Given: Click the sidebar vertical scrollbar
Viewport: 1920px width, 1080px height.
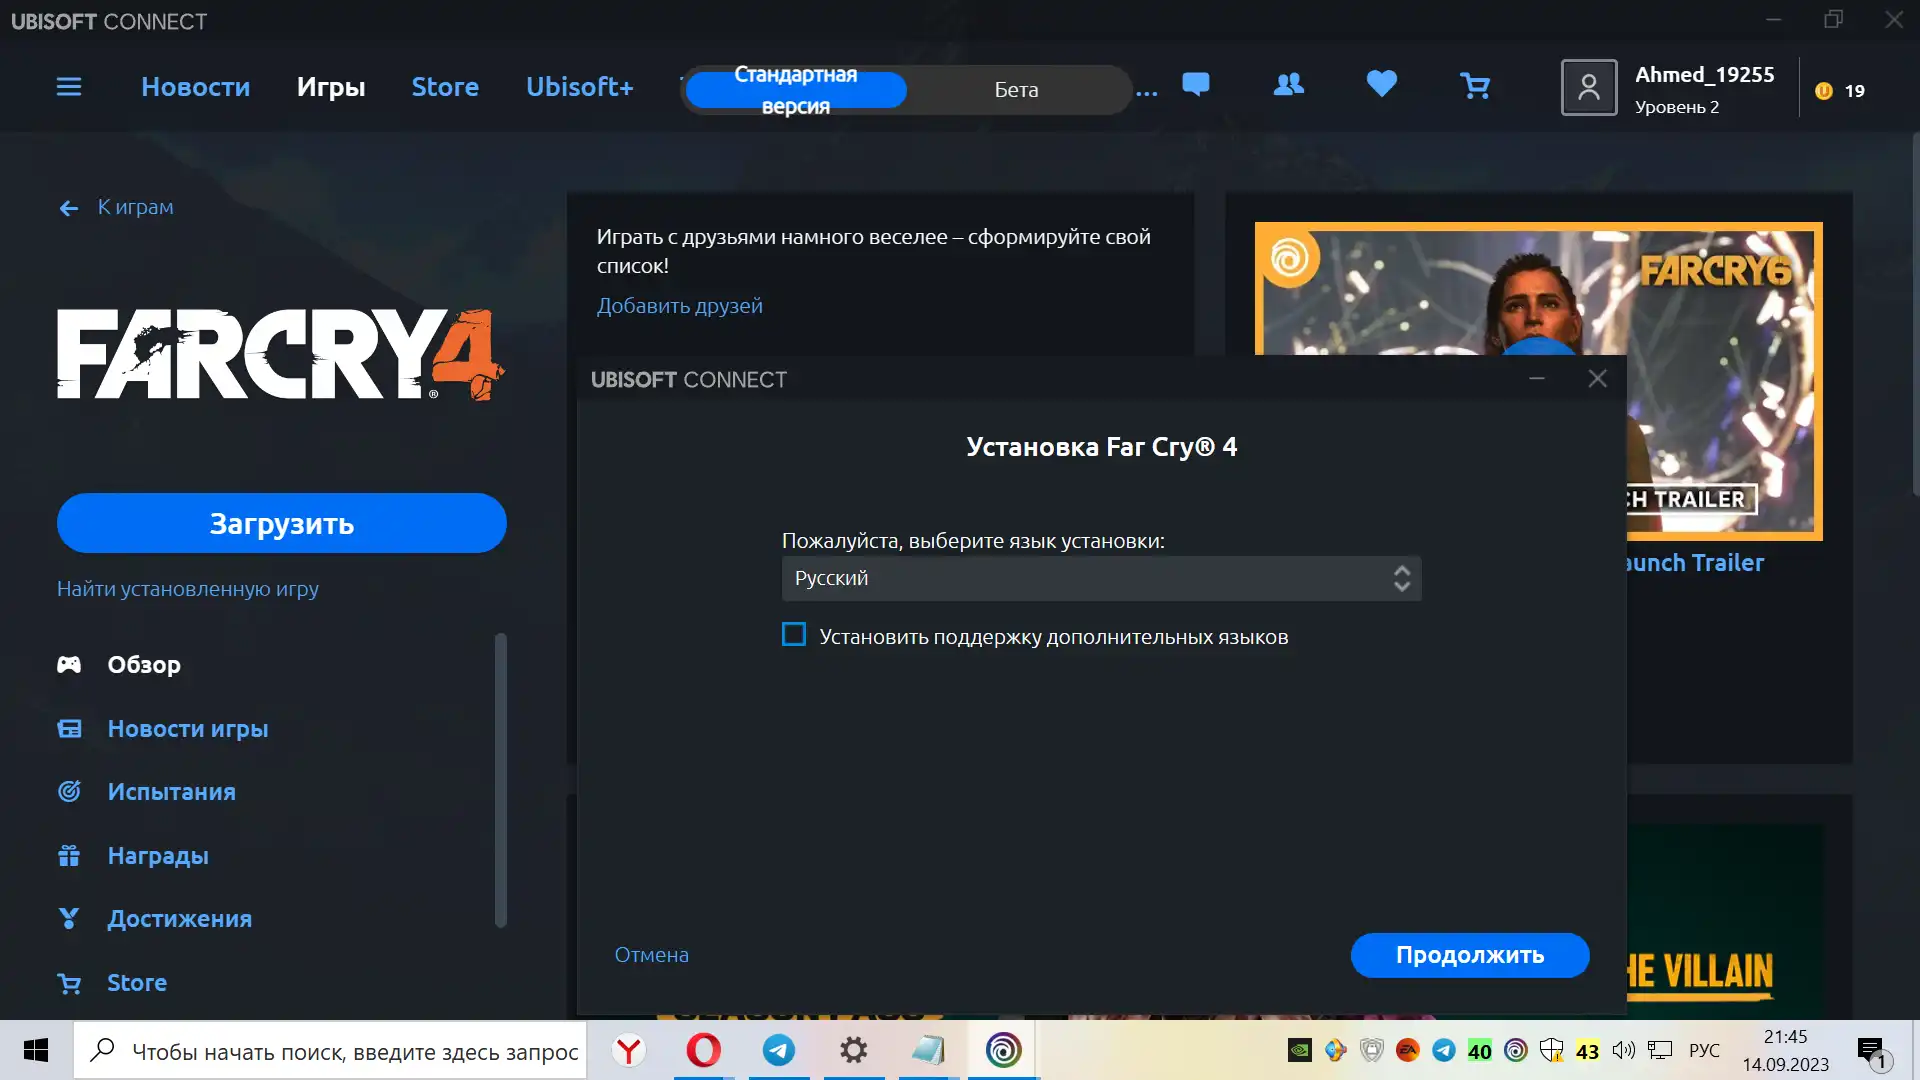Looking at the screenshot, I should (x=501, y=780).
